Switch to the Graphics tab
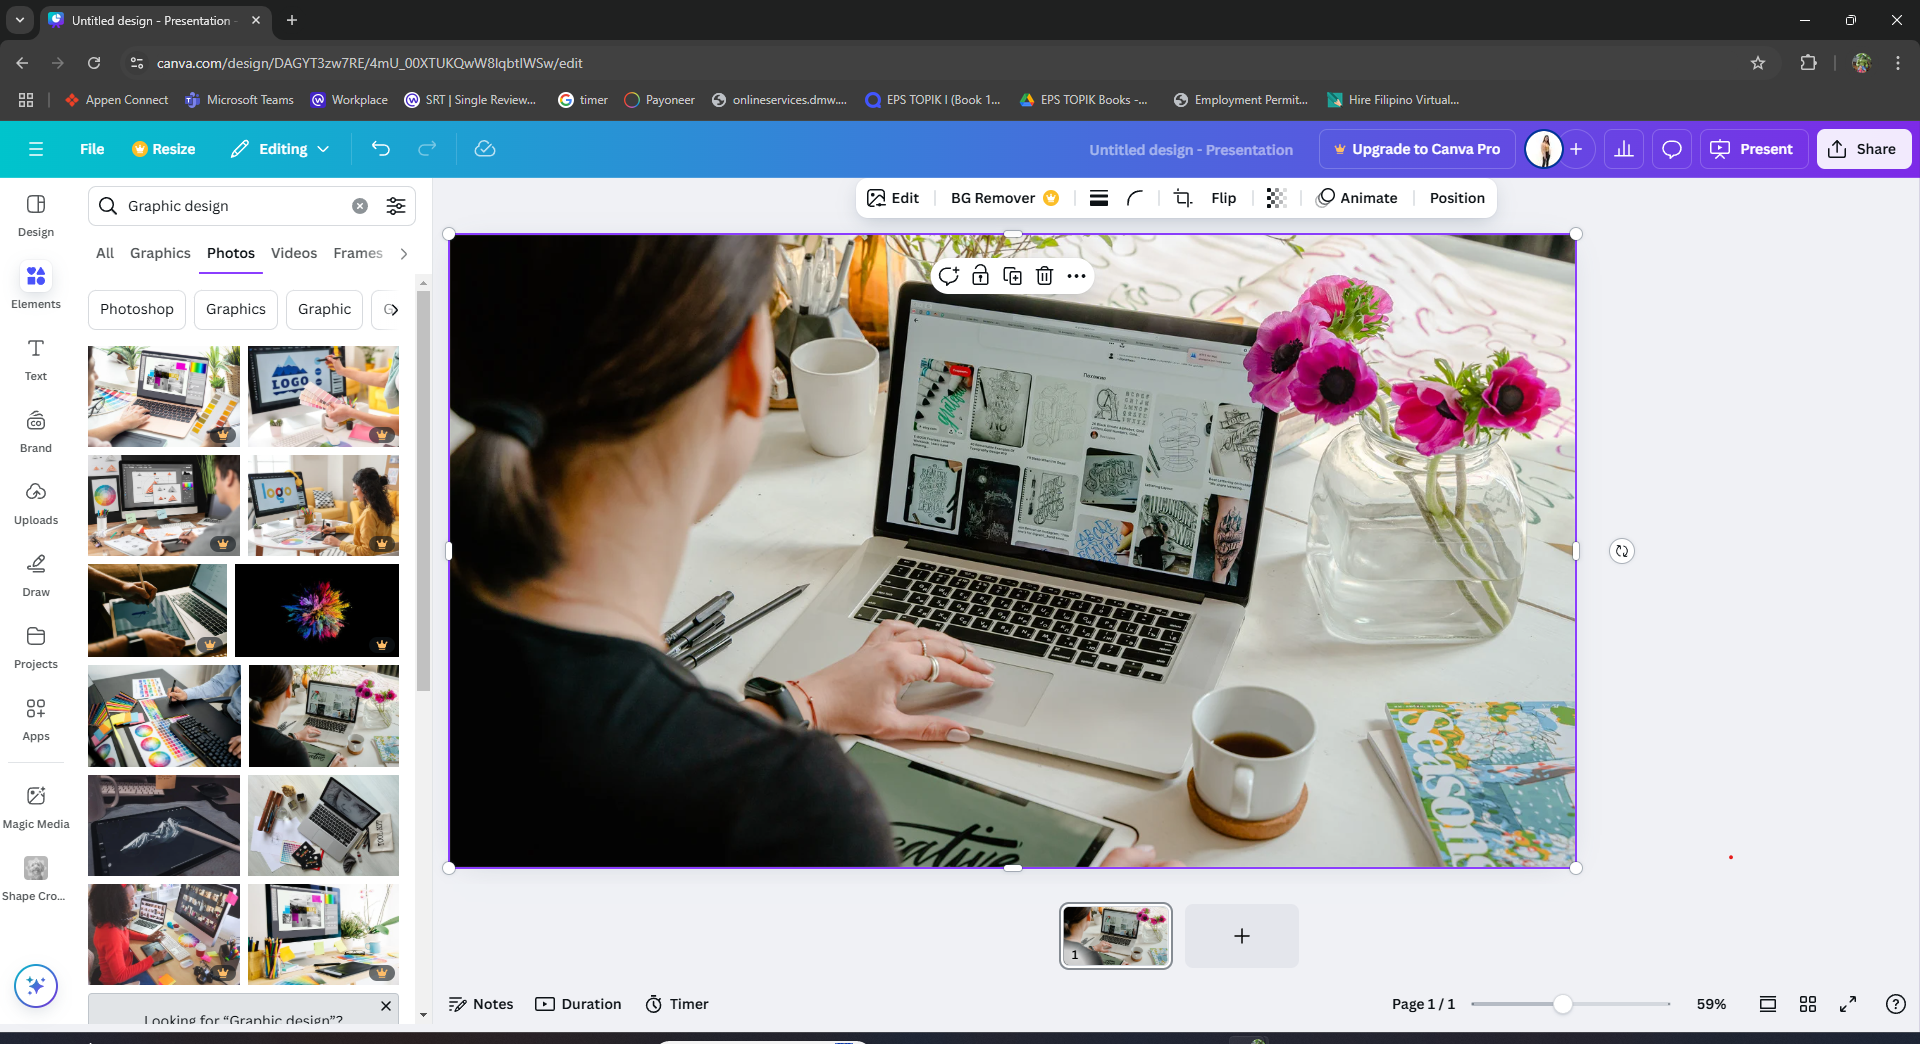1920x1044 pixels. [x=160, y=254]
